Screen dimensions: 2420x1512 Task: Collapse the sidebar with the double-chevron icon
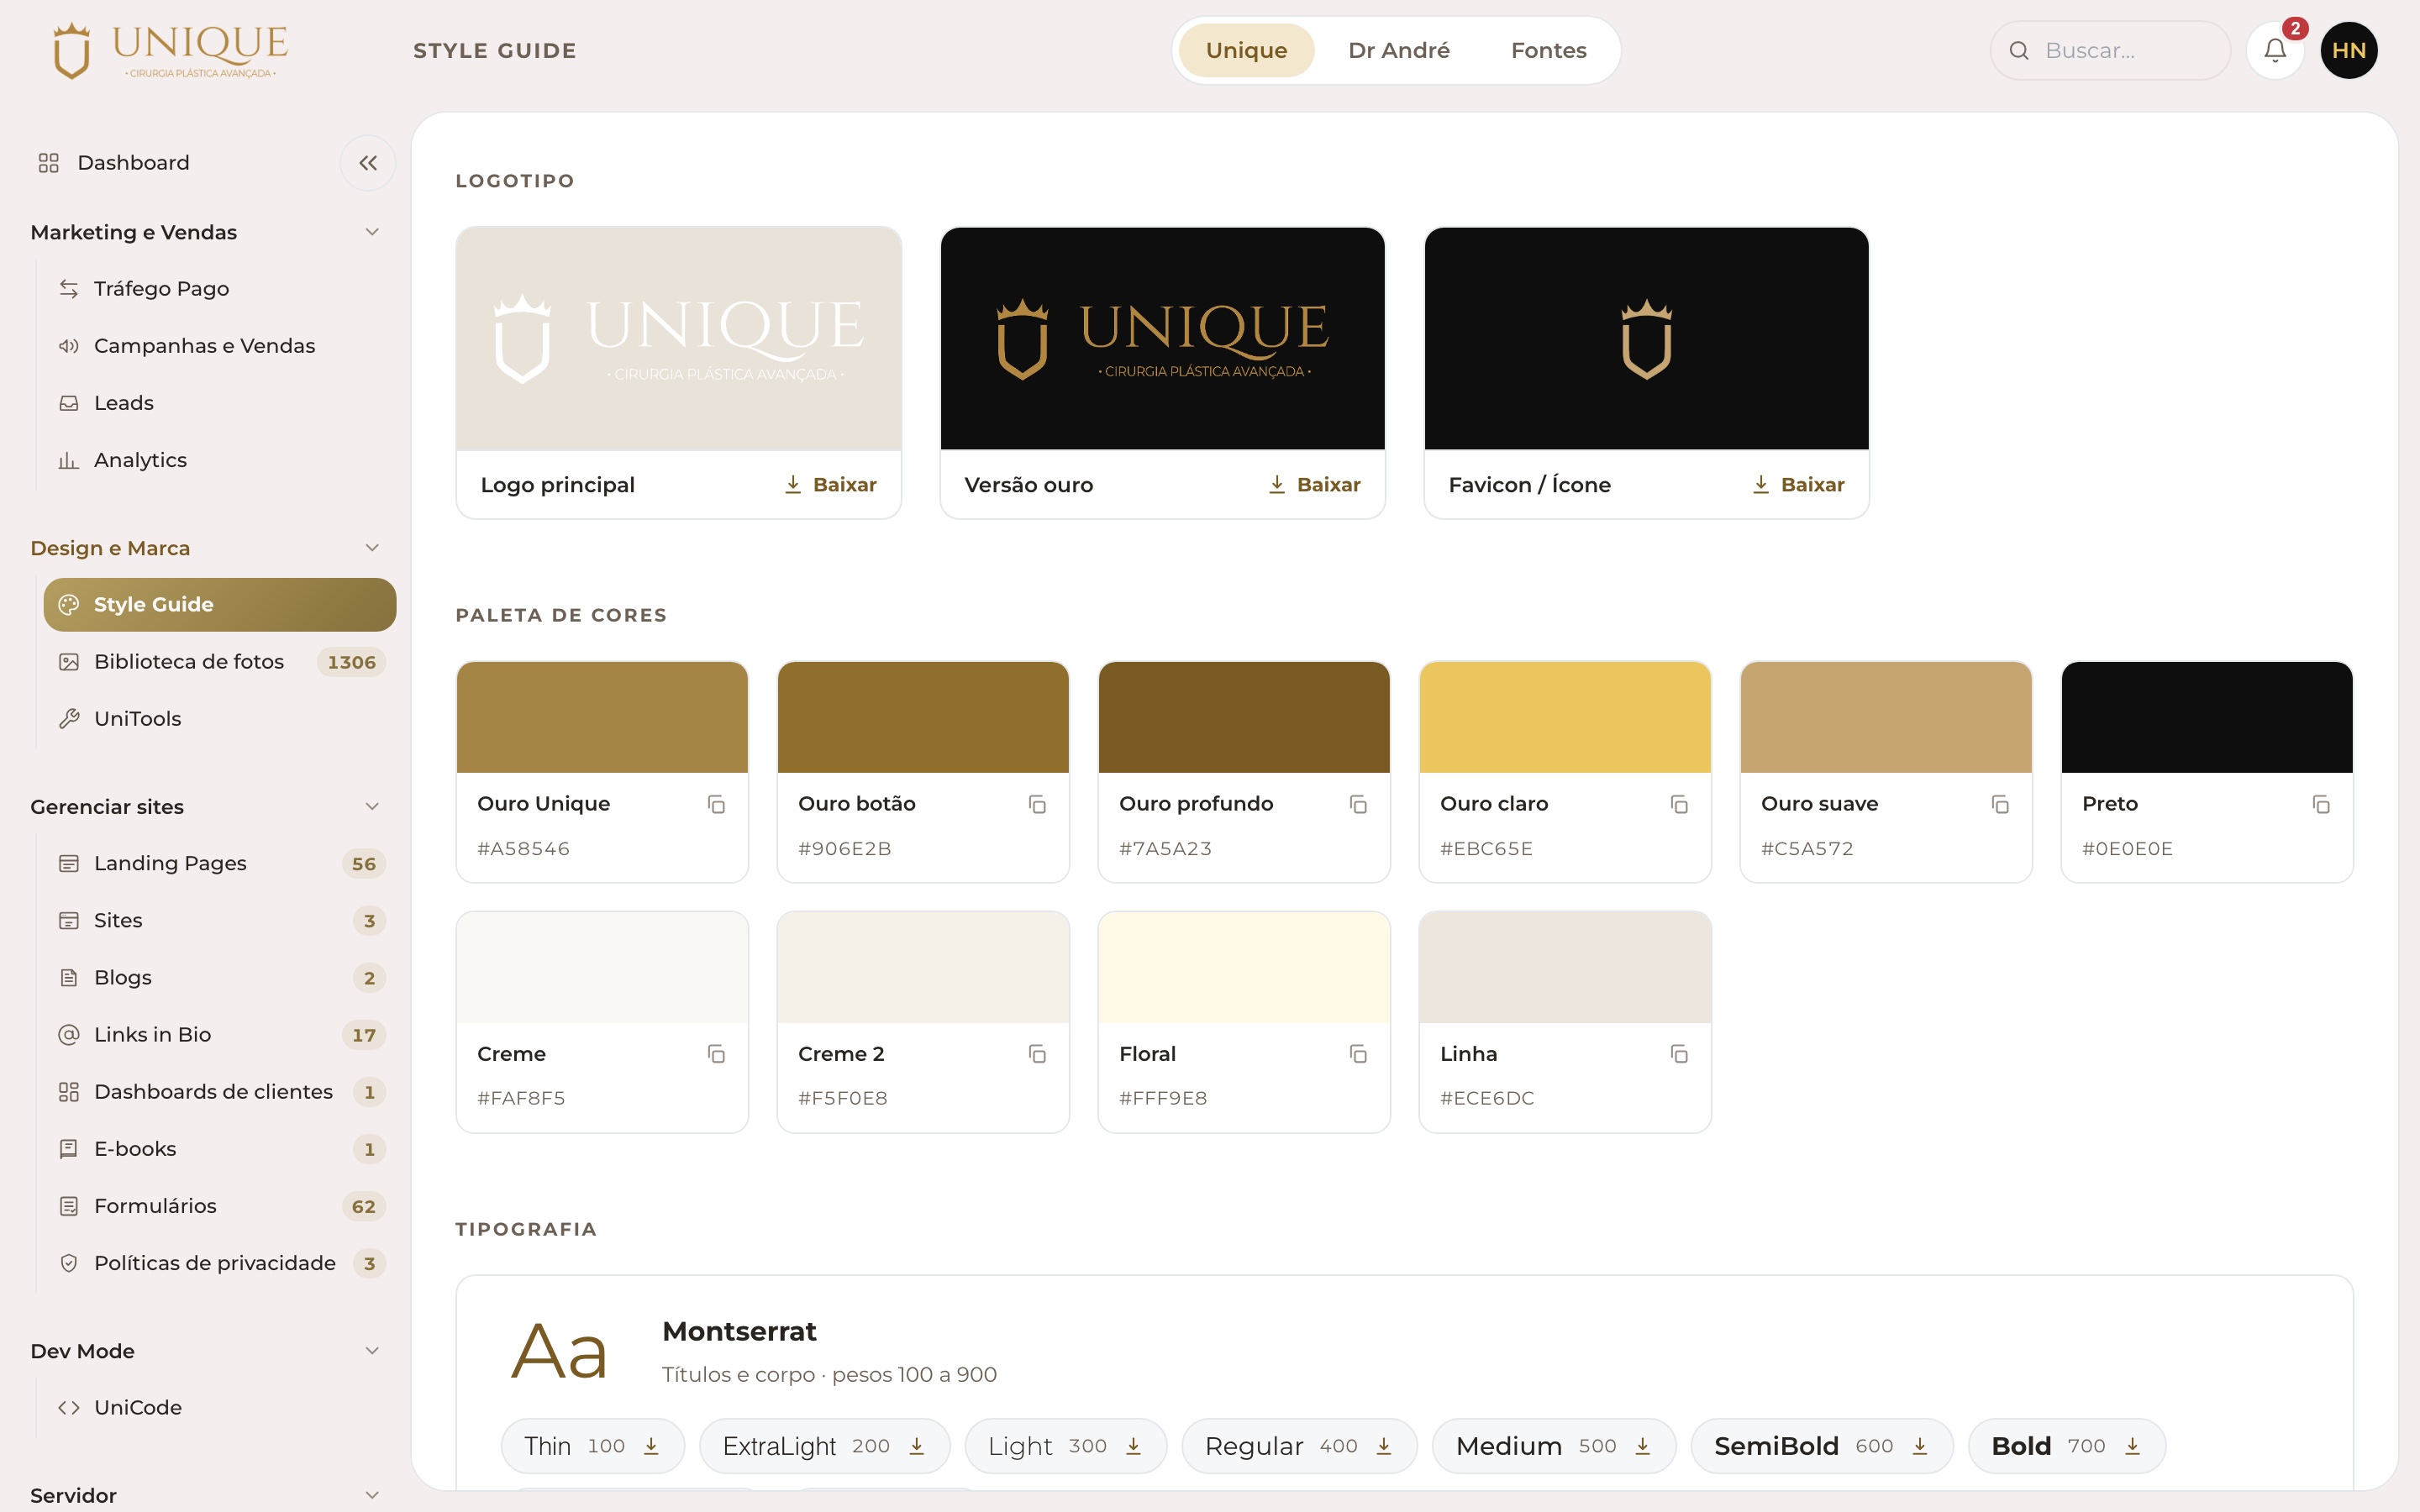point(368,163)
